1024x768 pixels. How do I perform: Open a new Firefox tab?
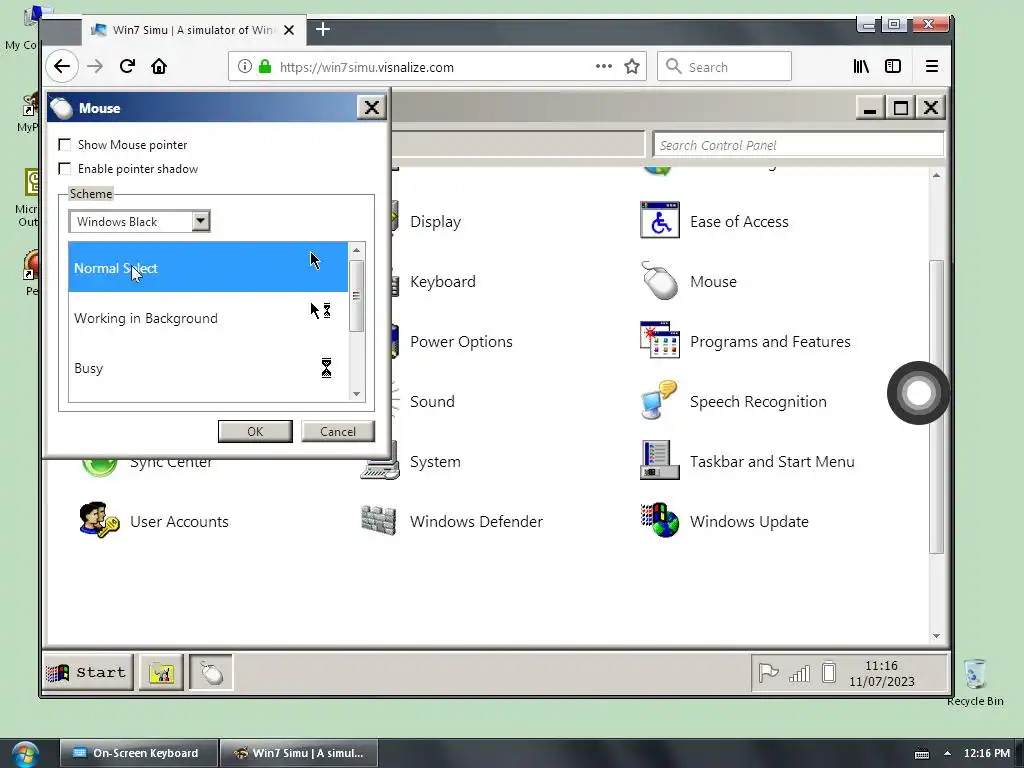click(x=323, y=29)
